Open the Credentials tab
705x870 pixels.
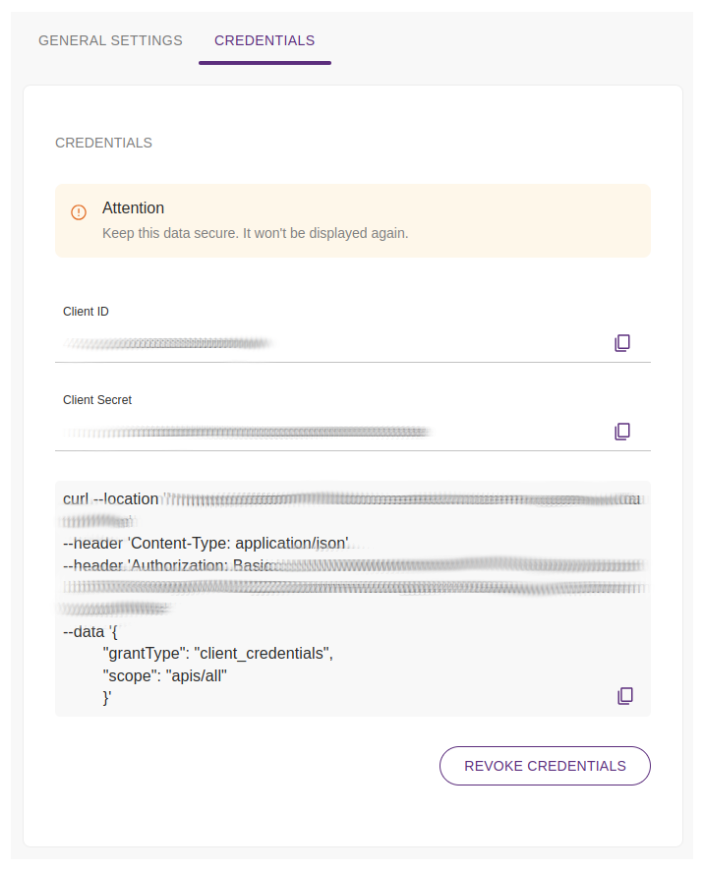tap(264, 41)
